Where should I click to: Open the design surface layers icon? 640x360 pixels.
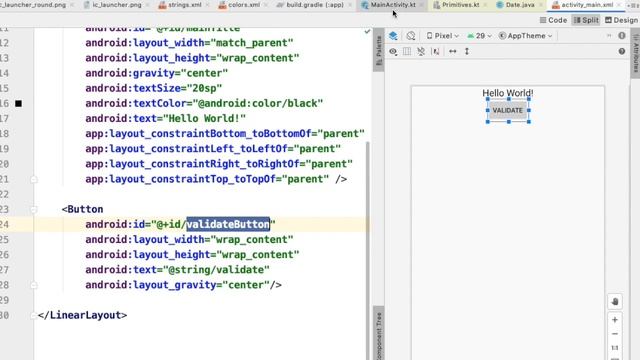pyautogui.click(x=393, y=36)
